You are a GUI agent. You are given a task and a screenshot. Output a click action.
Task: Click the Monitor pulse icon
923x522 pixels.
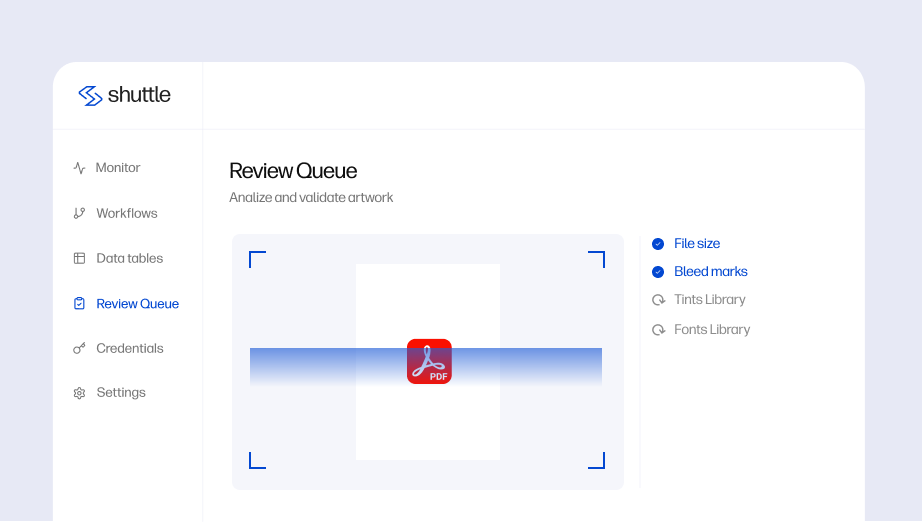click(x=79, y=168)
